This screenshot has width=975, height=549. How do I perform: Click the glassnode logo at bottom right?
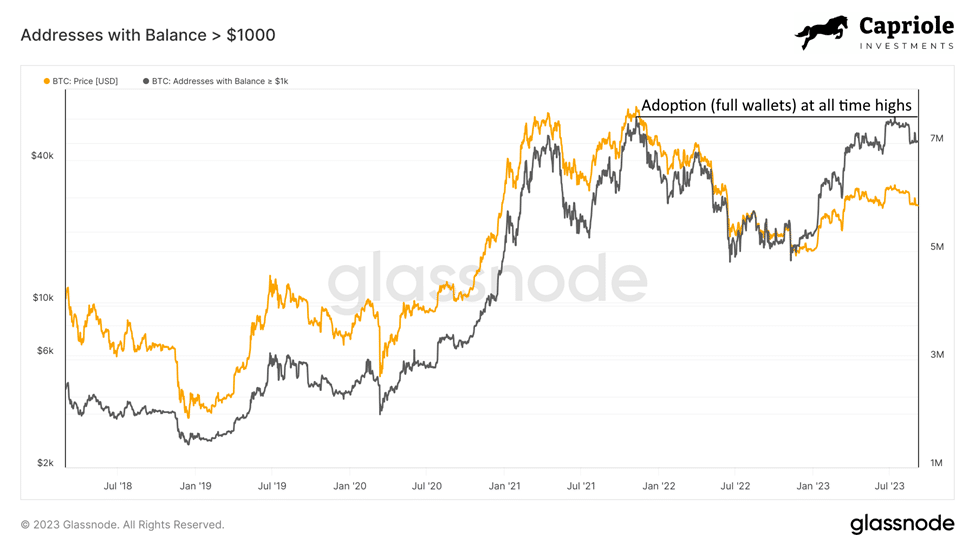click(902, 524)
